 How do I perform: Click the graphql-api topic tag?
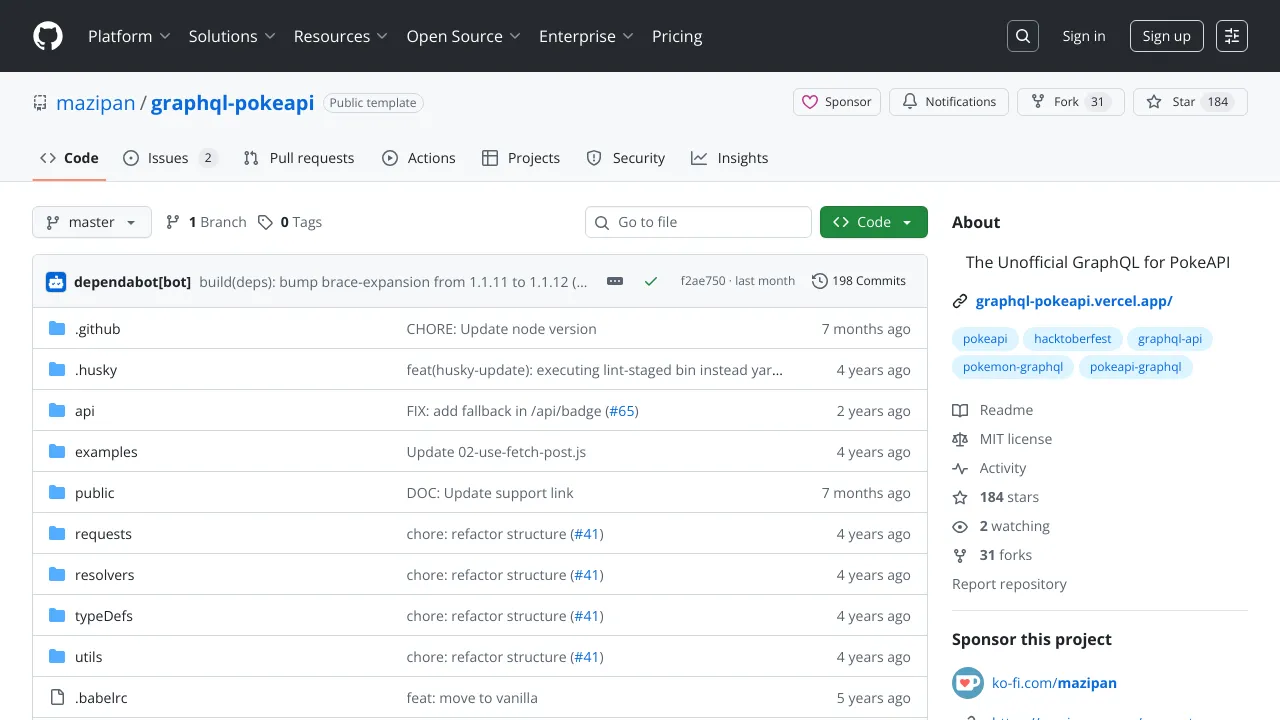click(1170, 339)
